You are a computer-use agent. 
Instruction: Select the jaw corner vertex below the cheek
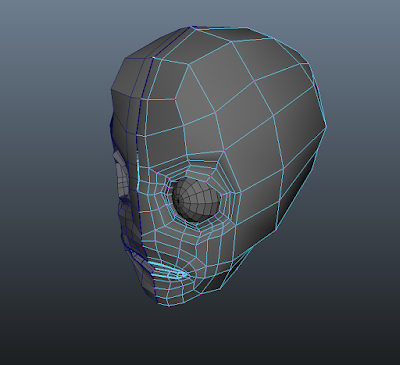click(277, 230)
